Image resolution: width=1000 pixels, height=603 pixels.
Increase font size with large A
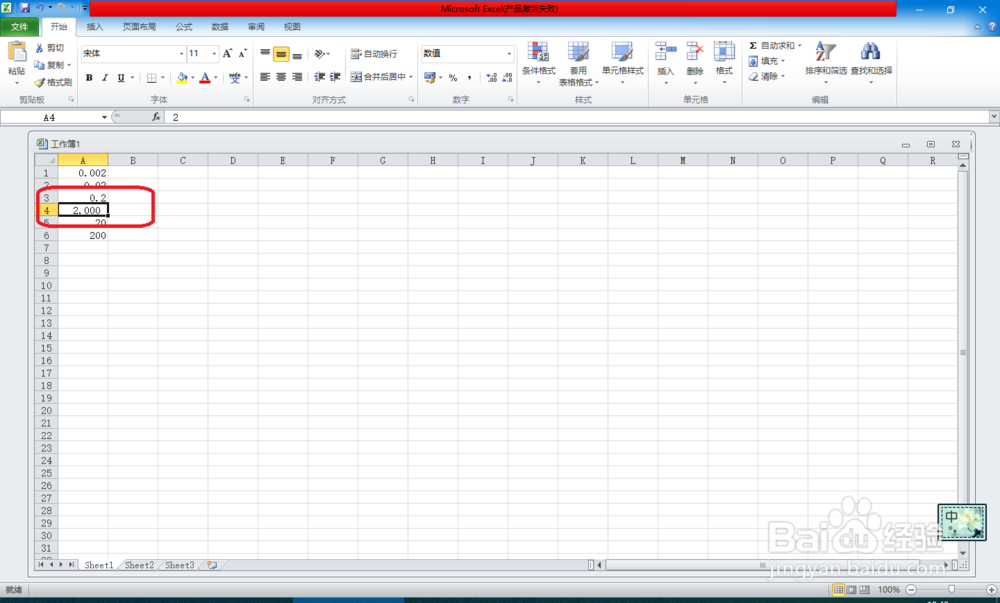[227, 54]
